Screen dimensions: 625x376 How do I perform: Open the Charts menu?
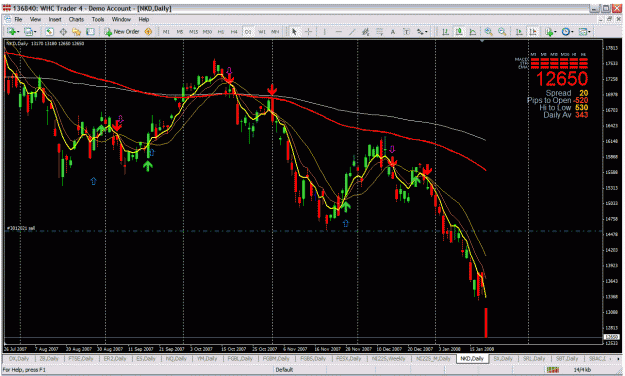point(76,19)
